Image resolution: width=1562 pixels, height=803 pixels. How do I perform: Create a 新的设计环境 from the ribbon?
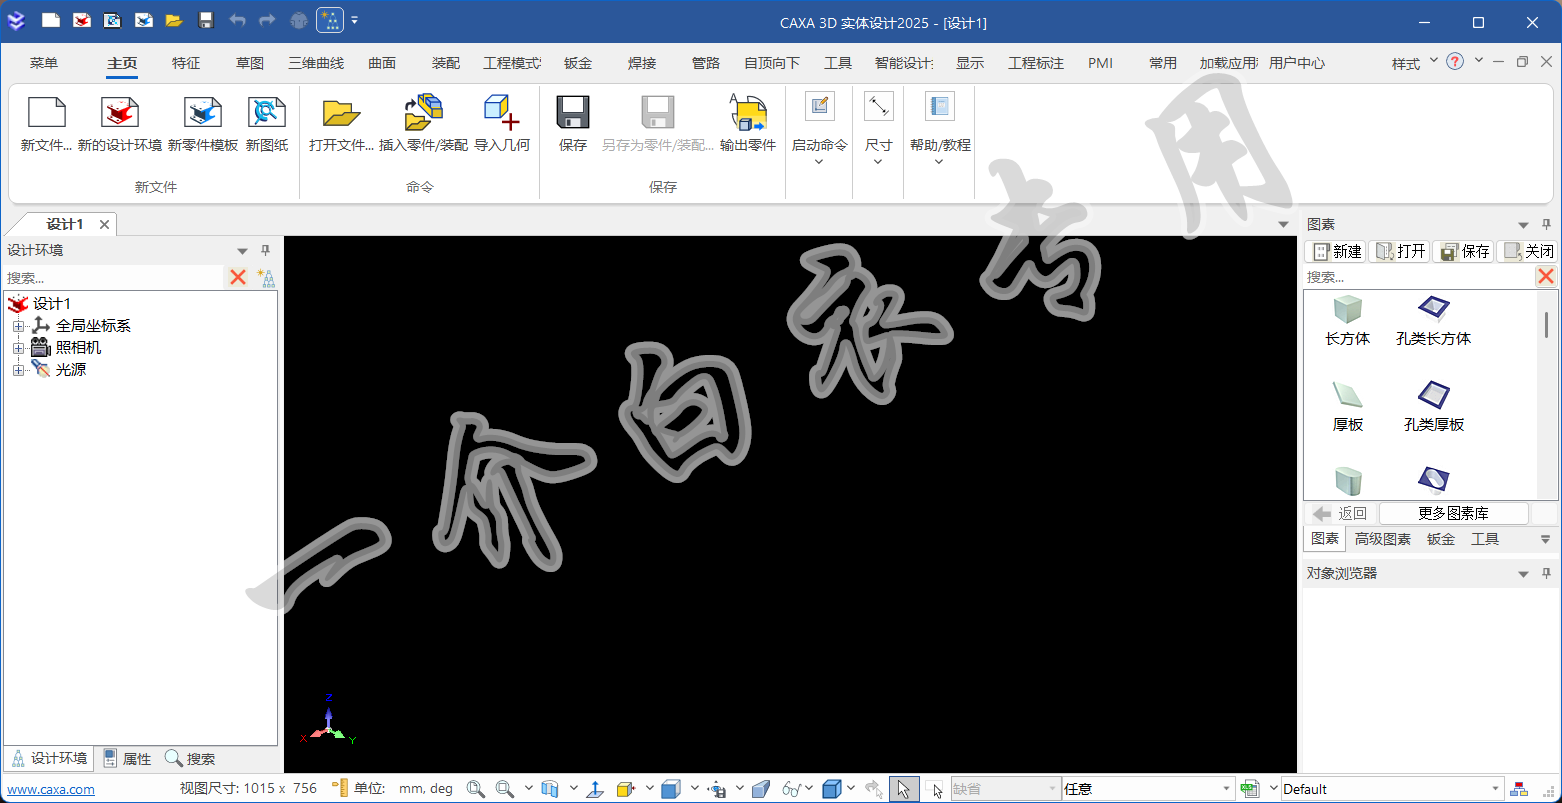pos(120,113)
